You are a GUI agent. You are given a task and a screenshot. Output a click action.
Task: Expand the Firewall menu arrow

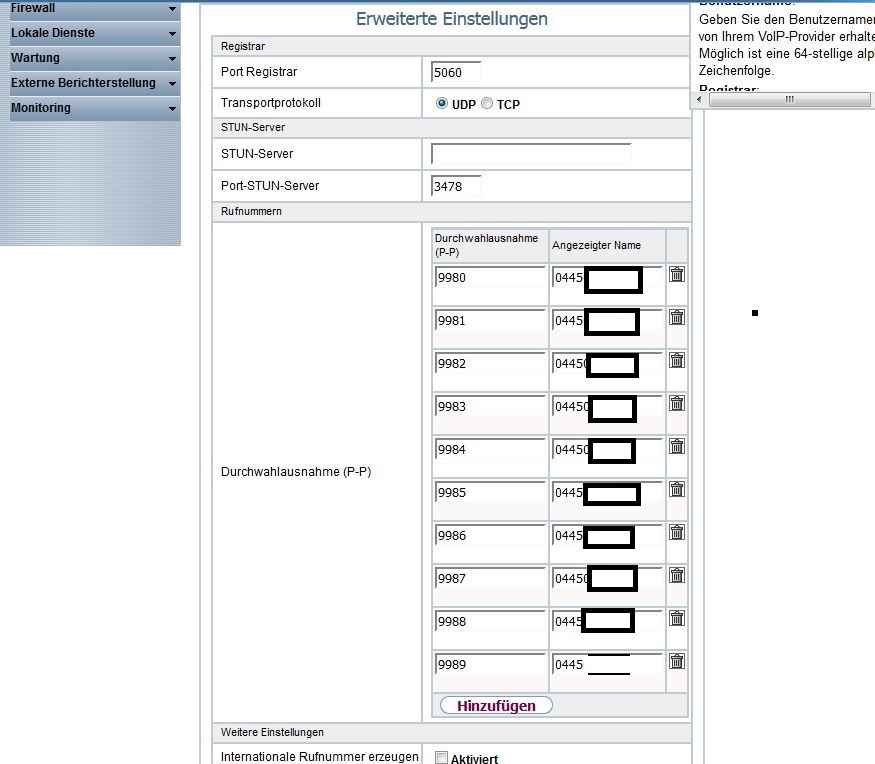pos(172,8)
